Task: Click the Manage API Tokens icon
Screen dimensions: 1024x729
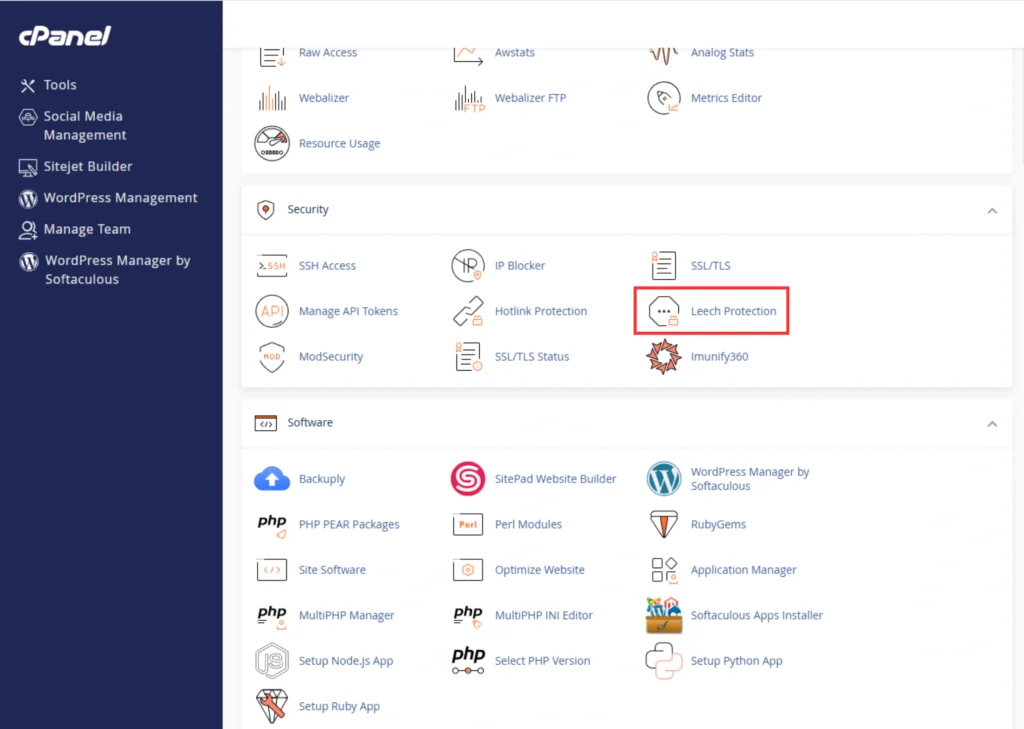Action: point(272,312)
